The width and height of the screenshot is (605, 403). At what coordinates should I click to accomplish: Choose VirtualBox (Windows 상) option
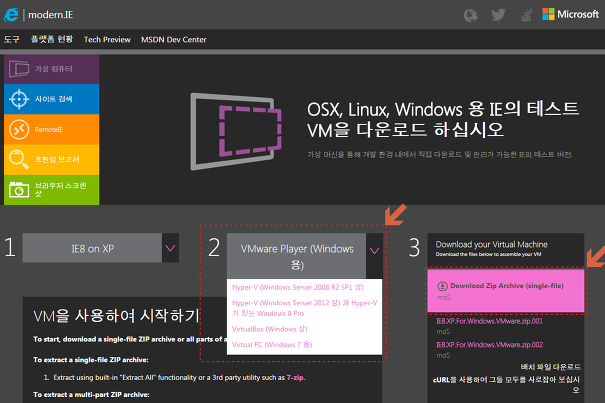click(x=270, y=329)
